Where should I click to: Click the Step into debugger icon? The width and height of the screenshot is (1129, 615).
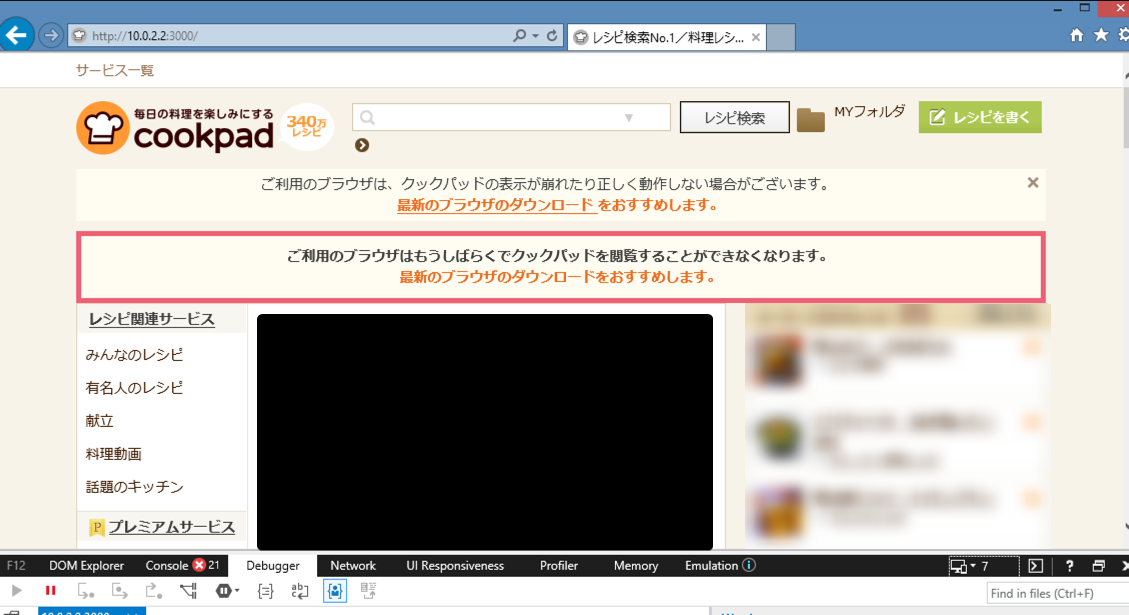point(86,591)
